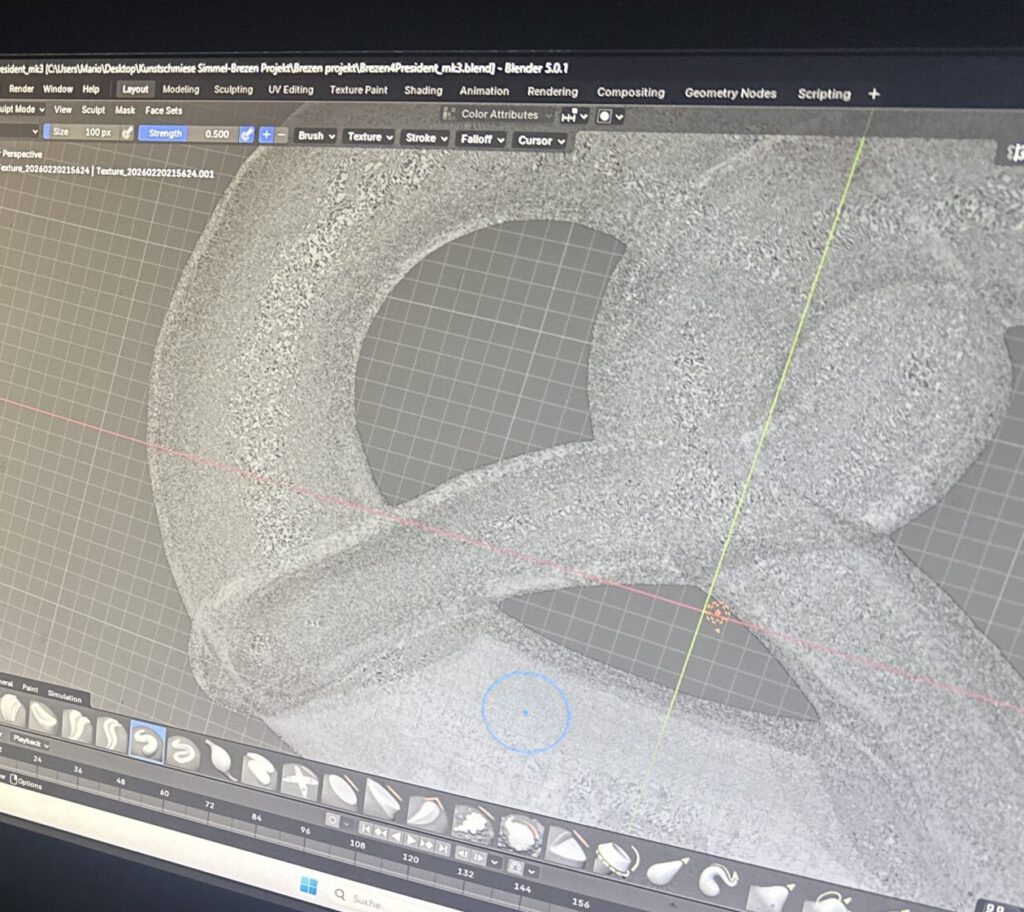Image resolution: width=1024 pixels, height=912 pixels.
Task: Open the Mask header menu
Action: [125, 110]
